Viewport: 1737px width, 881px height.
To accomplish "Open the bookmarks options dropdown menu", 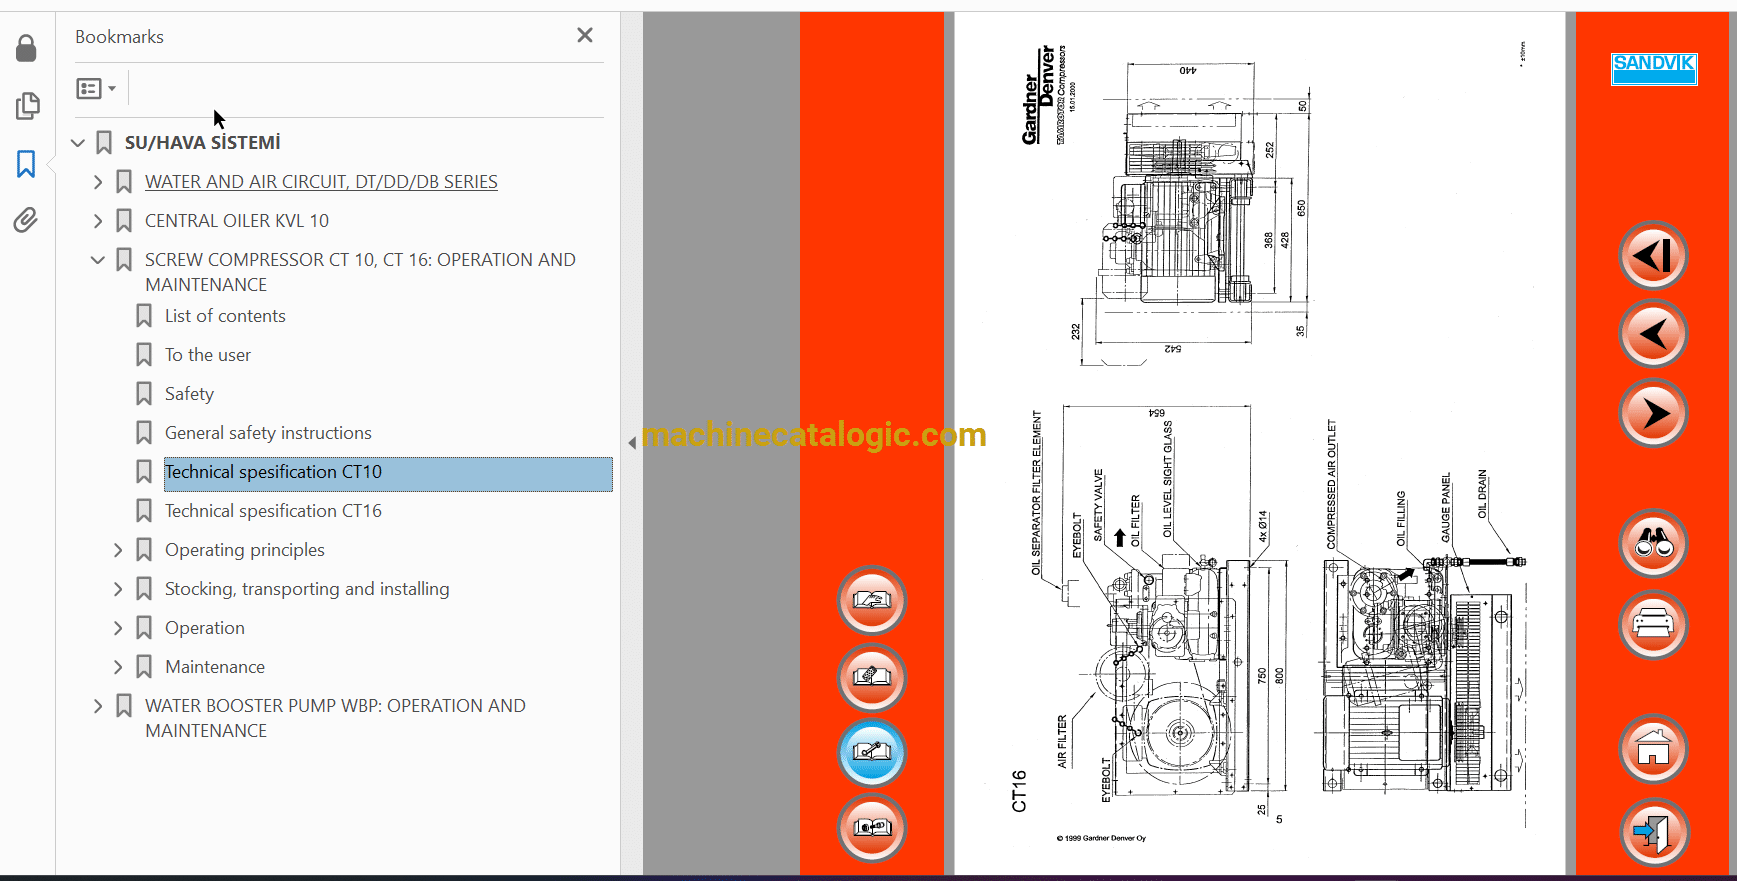I will pyautogui.click(x=96, y=89).
